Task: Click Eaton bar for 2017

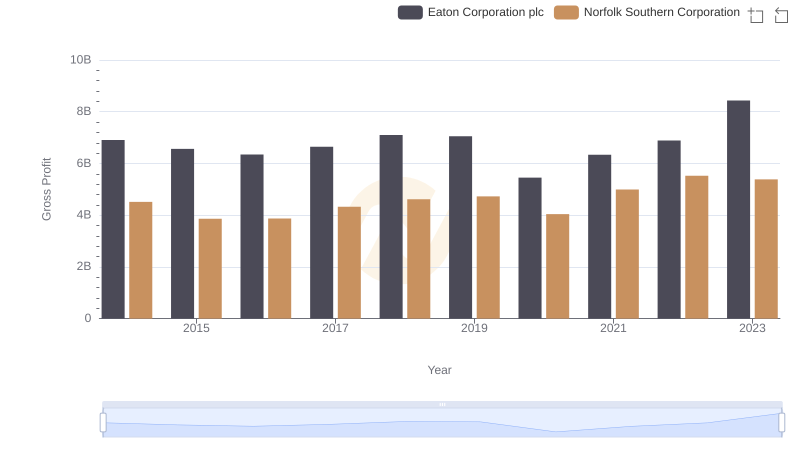Action: click(x=321, y=233)
